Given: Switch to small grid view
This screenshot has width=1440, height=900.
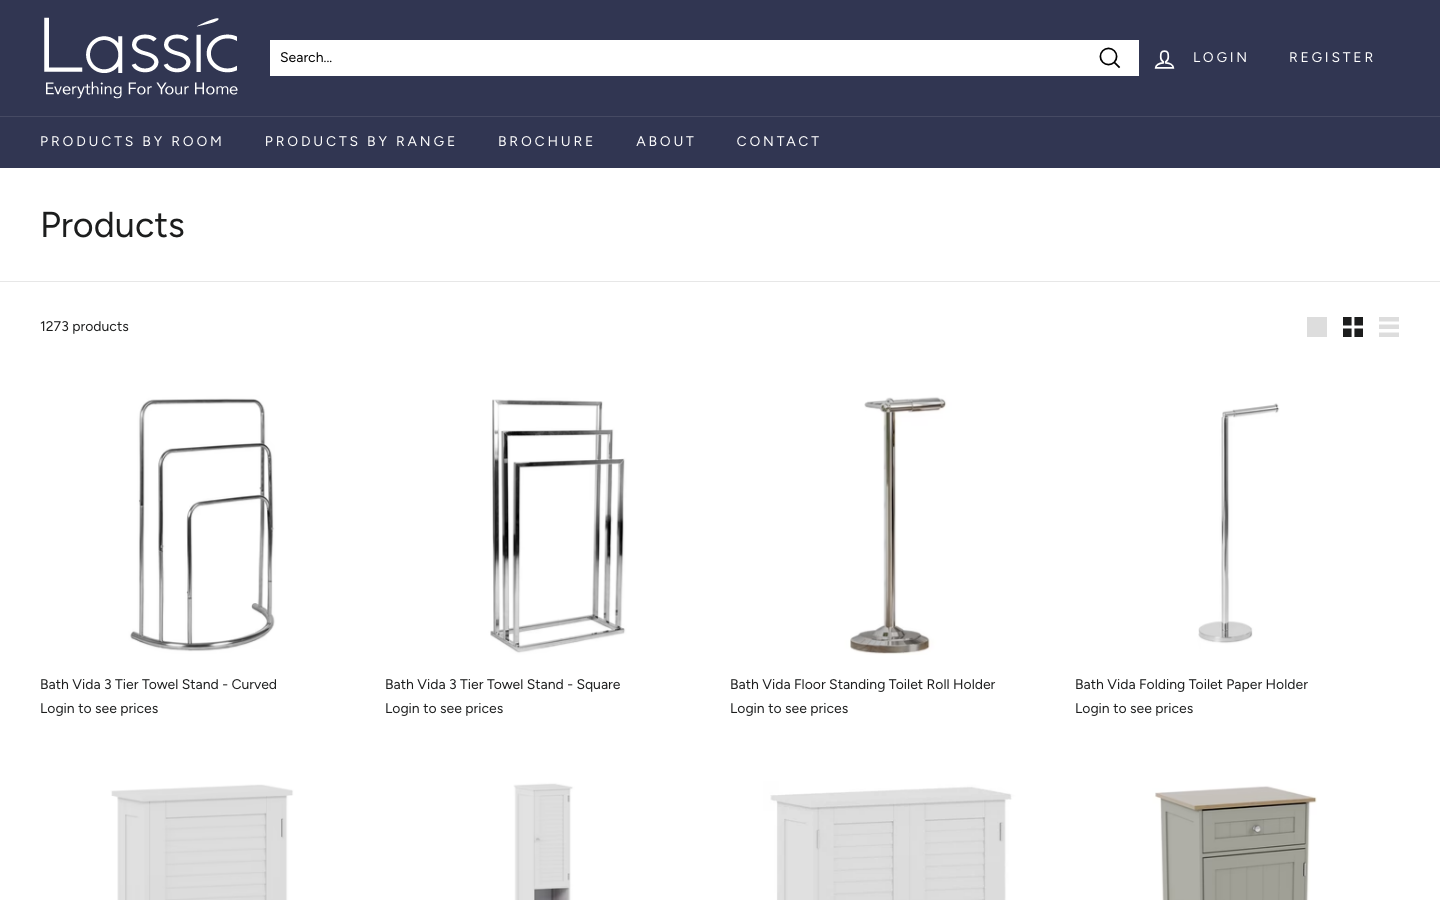Looking at the screenshot, I should (1353, 327).
